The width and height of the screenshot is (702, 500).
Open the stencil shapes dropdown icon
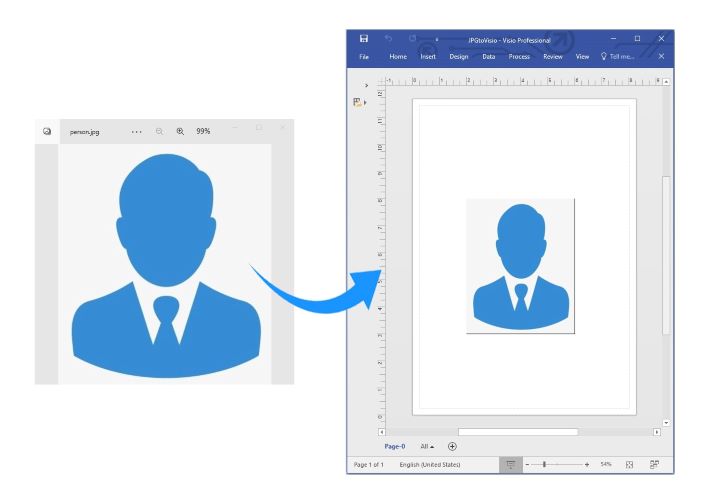click(358, 102)
